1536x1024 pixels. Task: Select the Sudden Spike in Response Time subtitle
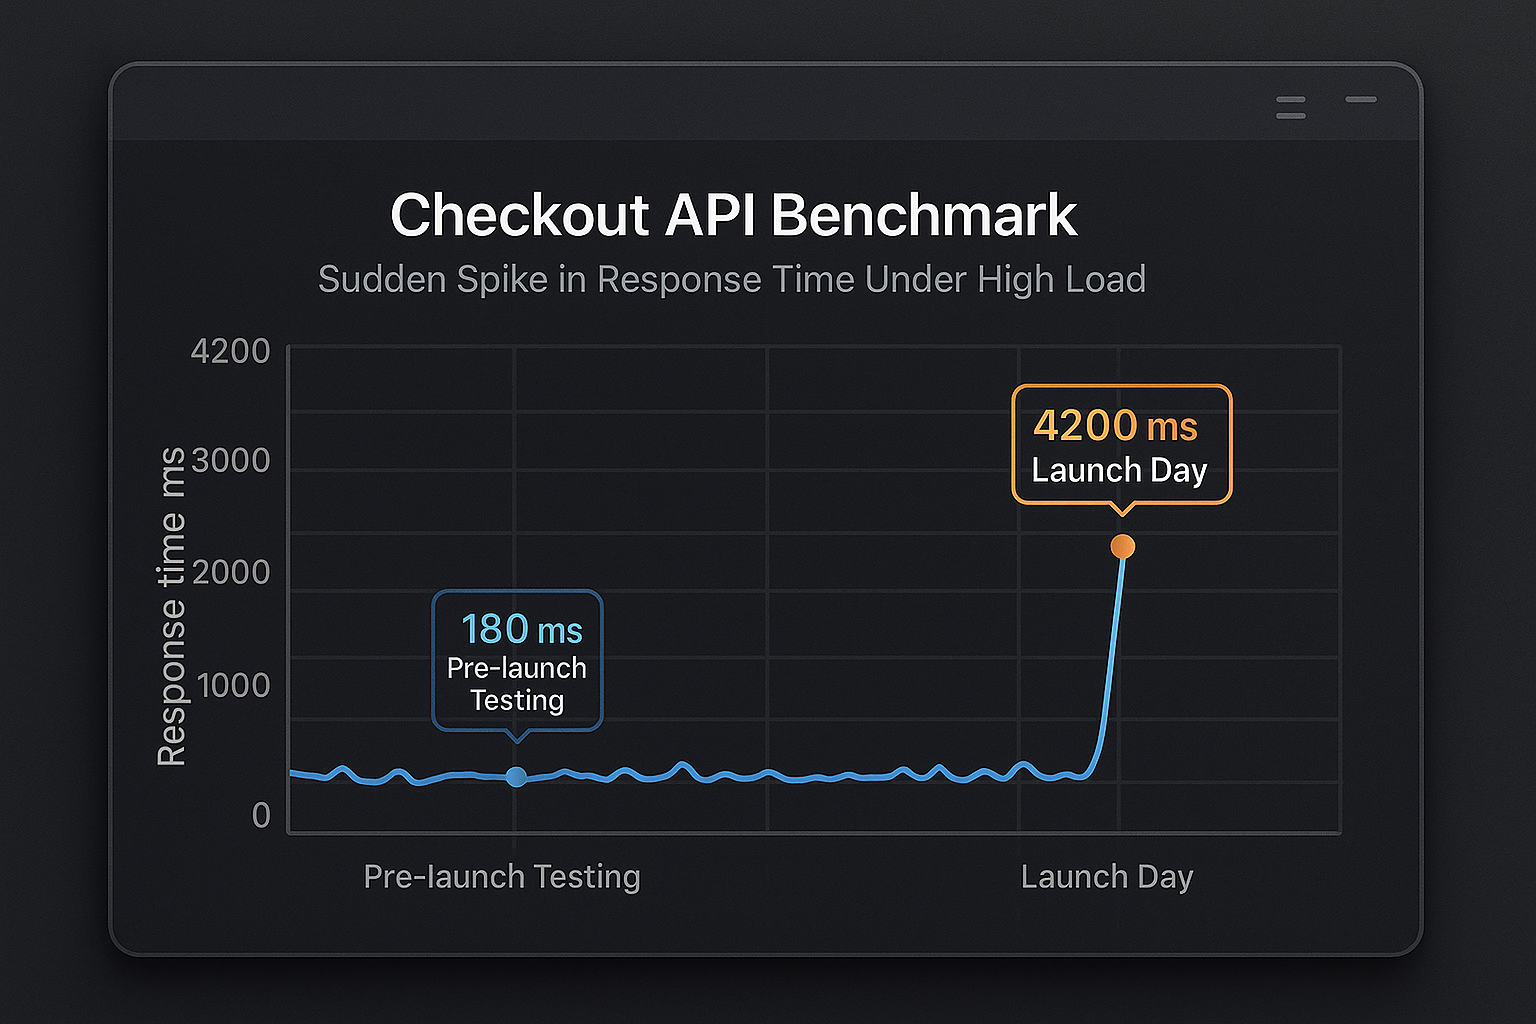tap(731, 280)
